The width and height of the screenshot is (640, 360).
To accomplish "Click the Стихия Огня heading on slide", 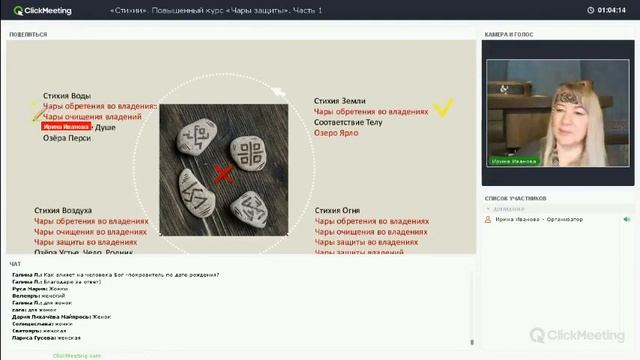I will click(337, 211).
